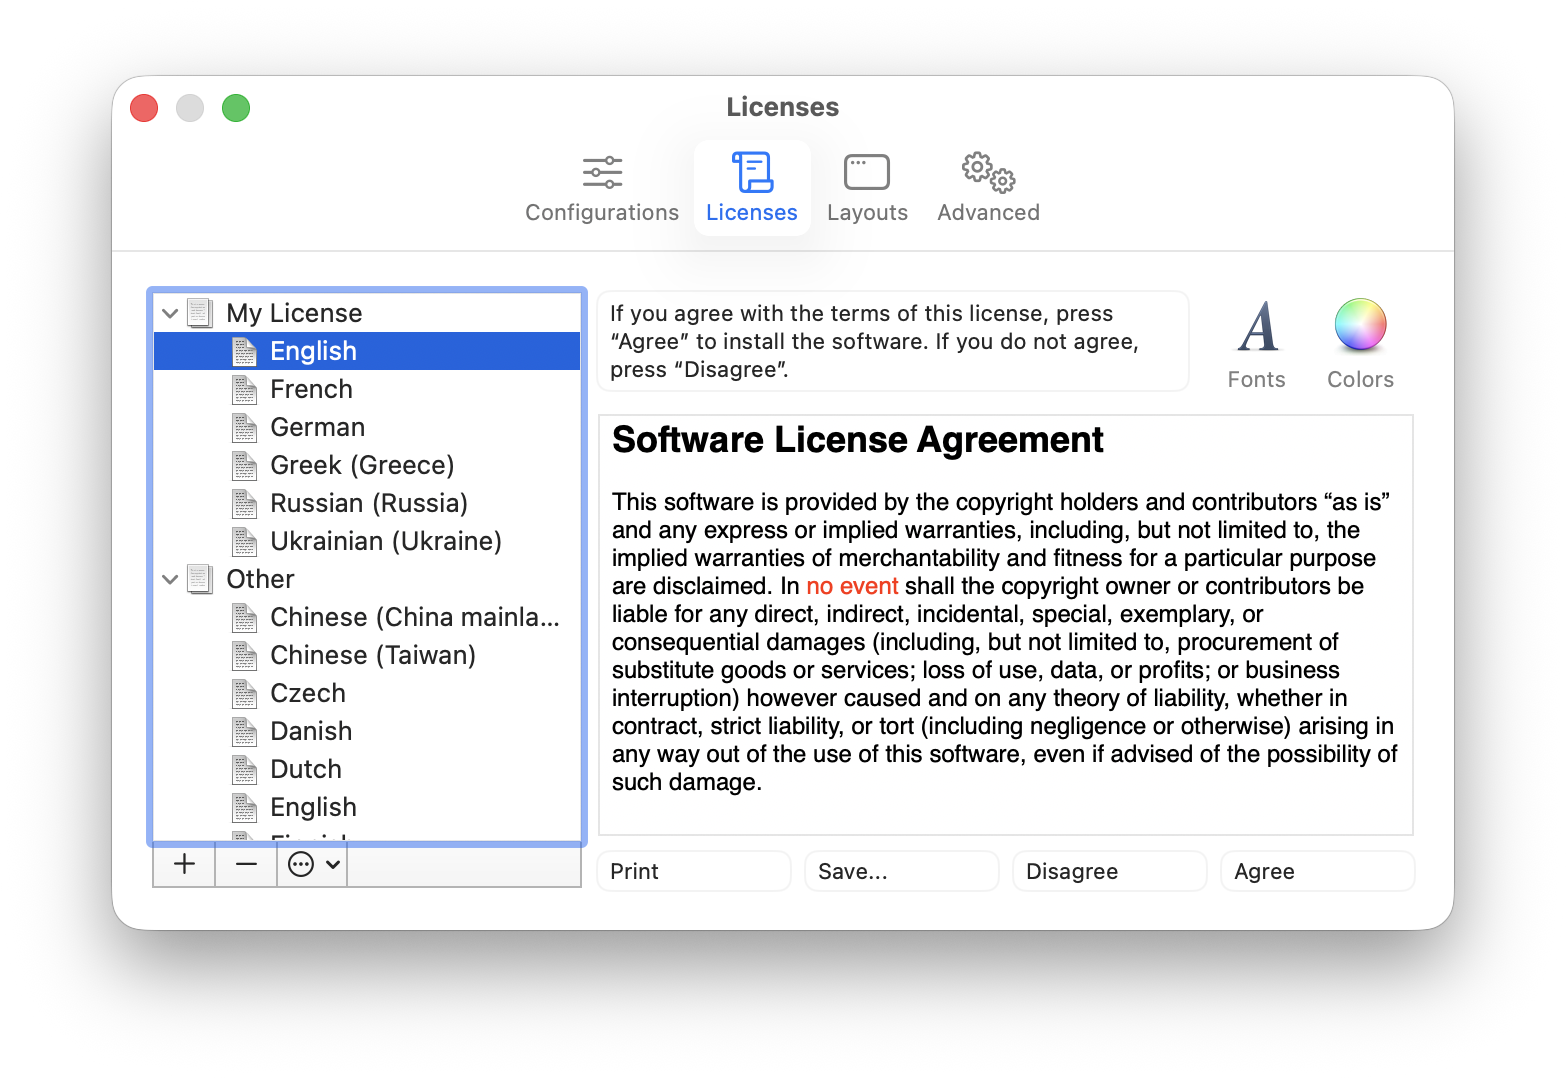The width and height of the screenshot is (1566, 1078).
Task: Select Greek (Greece) in the language list
Action: [x=361, y=465]
